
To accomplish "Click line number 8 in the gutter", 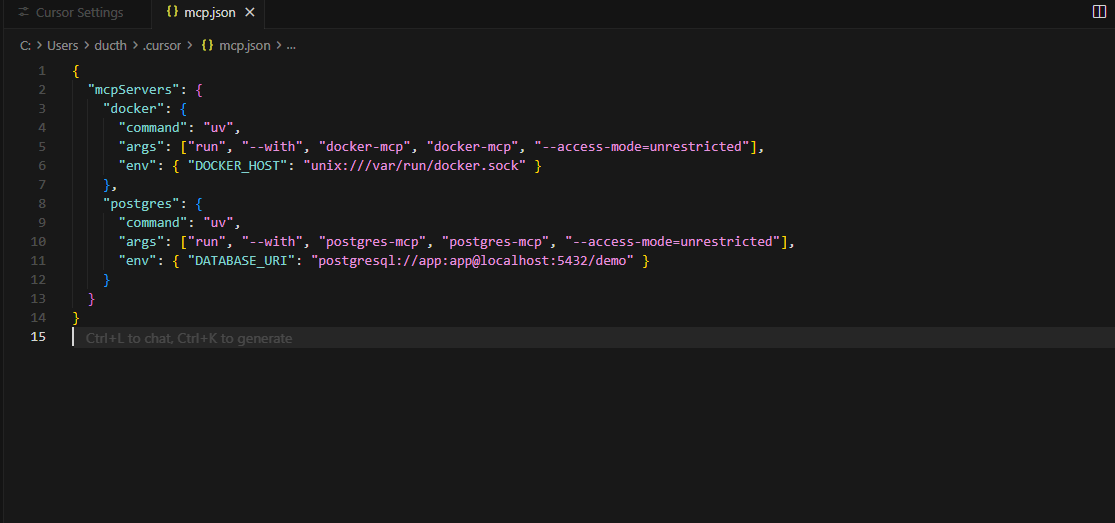I will [x=41, y=204].
